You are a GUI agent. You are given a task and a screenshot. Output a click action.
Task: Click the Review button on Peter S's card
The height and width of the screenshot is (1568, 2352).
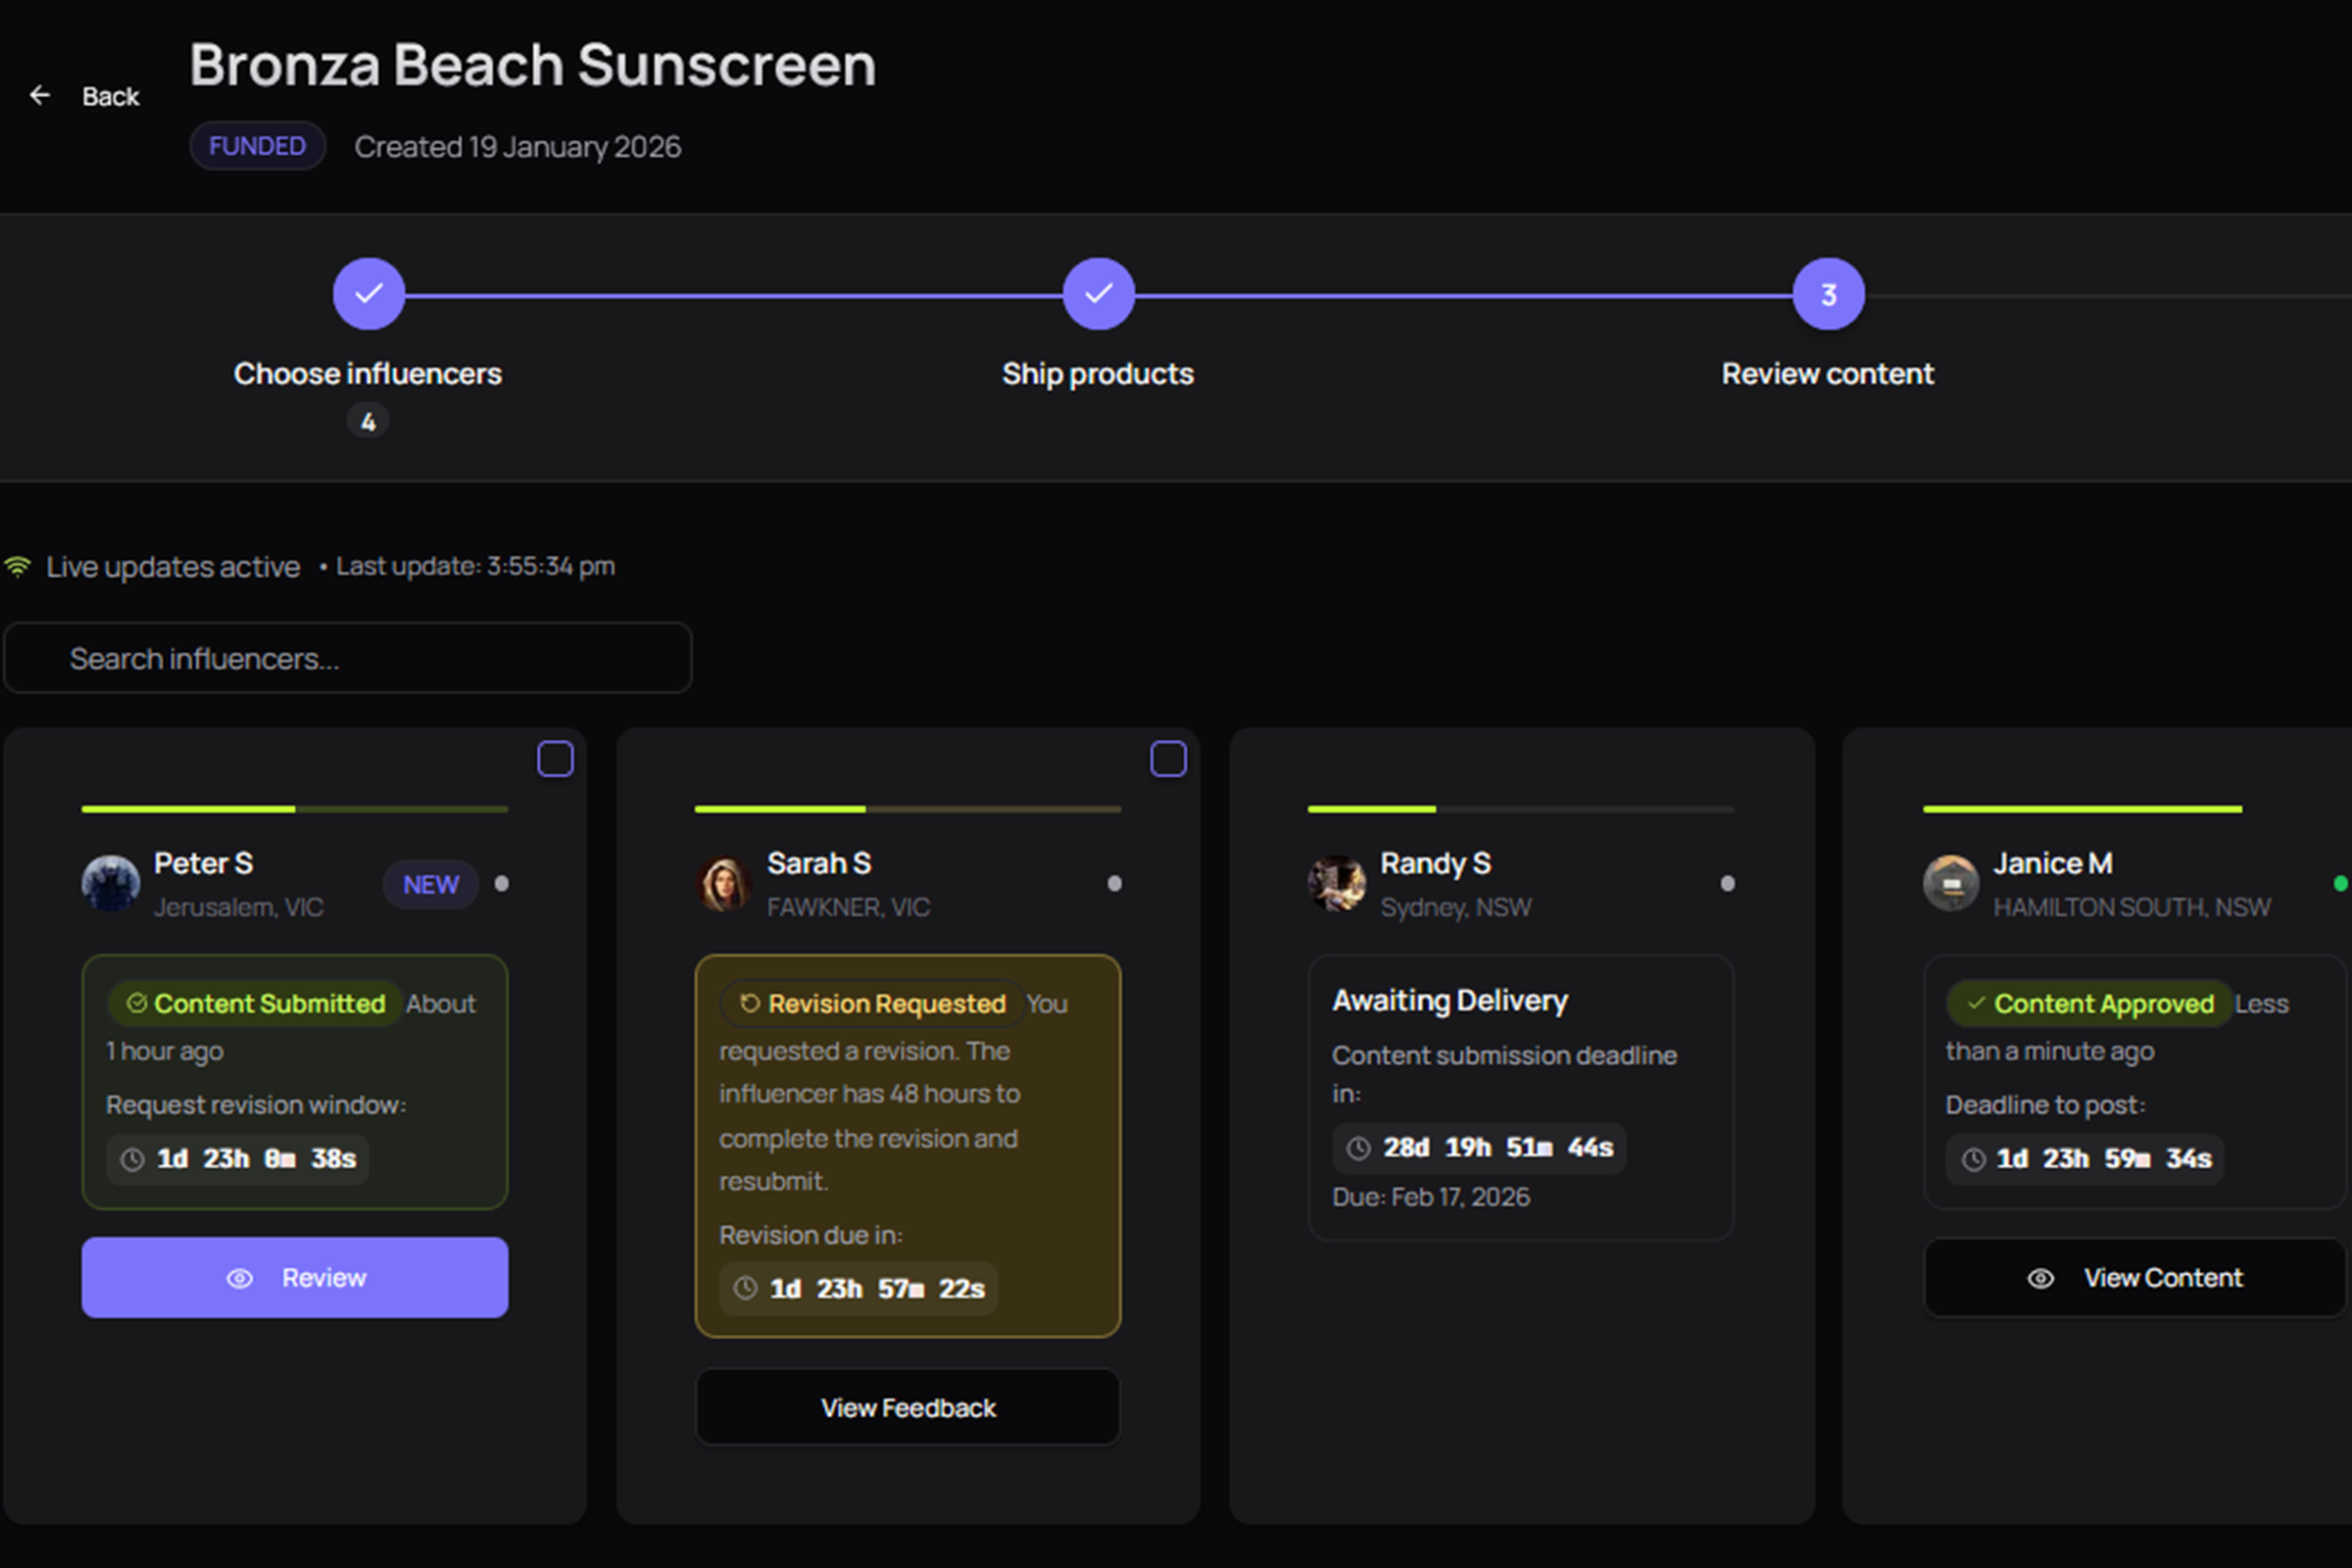[x=295, y=1277]
